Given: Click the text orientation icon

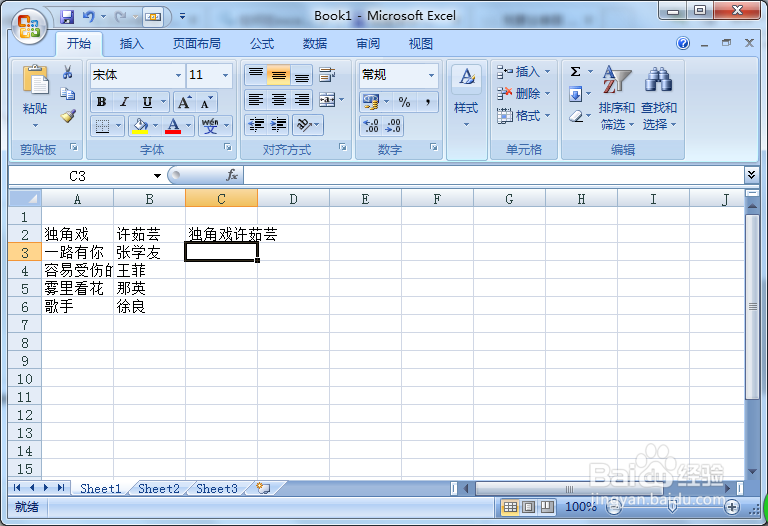Looking at the screenshot, I should pos(304,125).
